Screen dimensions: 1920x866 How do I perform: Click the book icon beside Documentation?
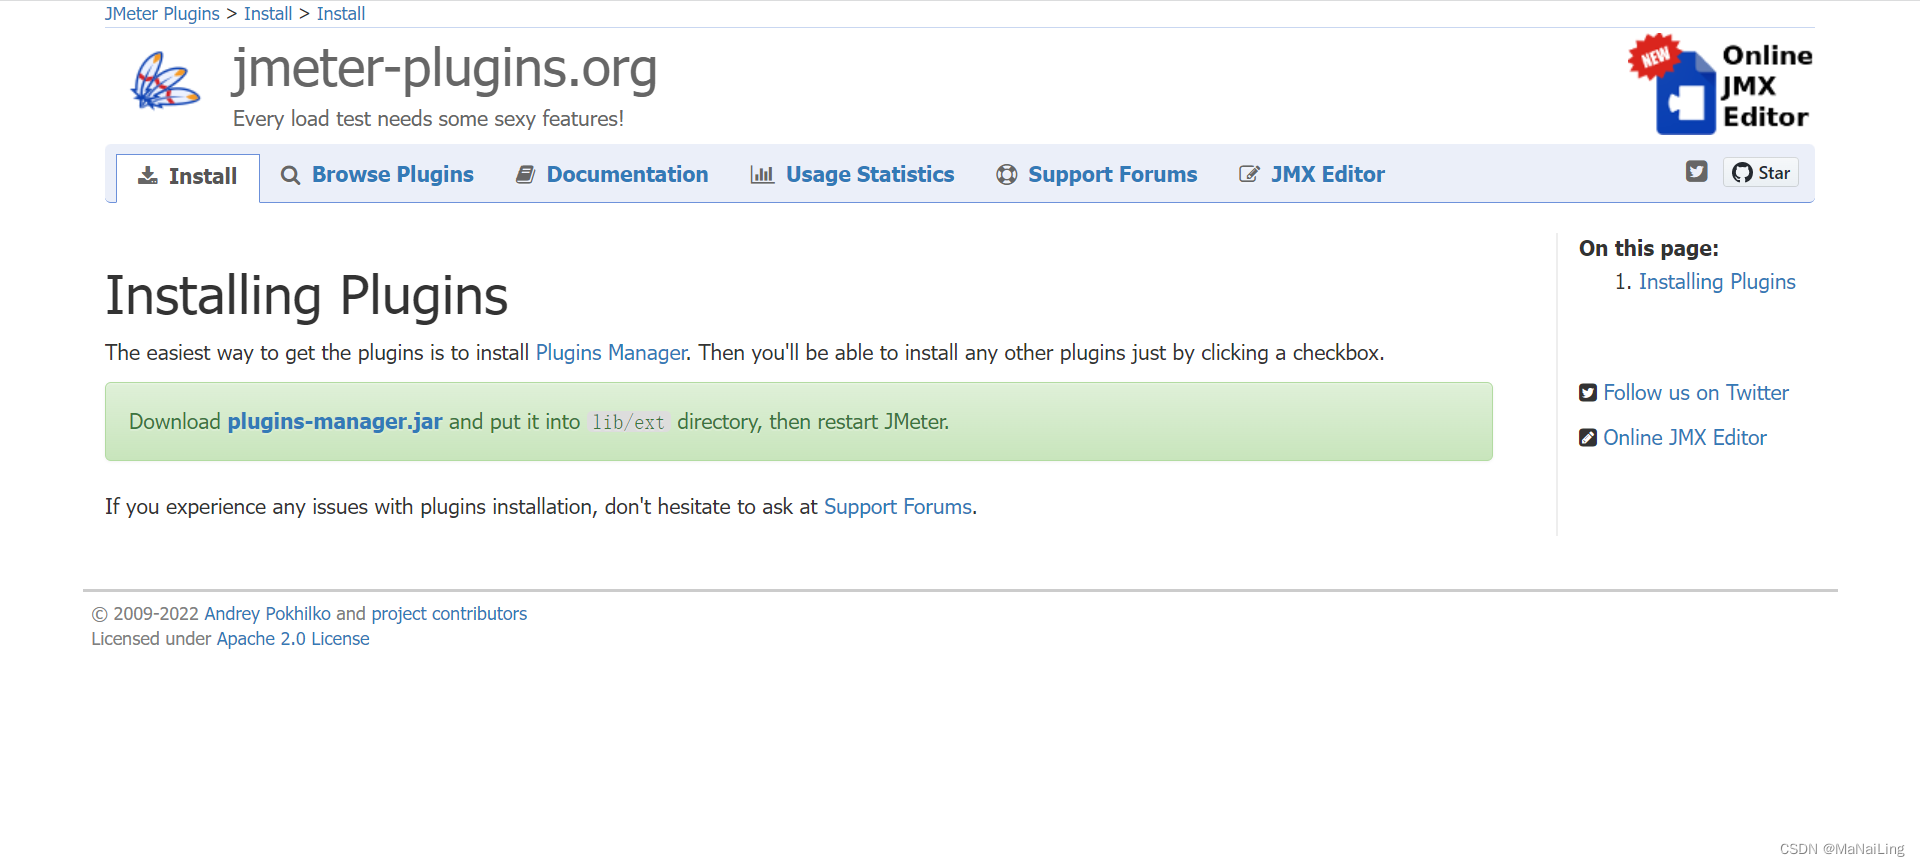525,175
